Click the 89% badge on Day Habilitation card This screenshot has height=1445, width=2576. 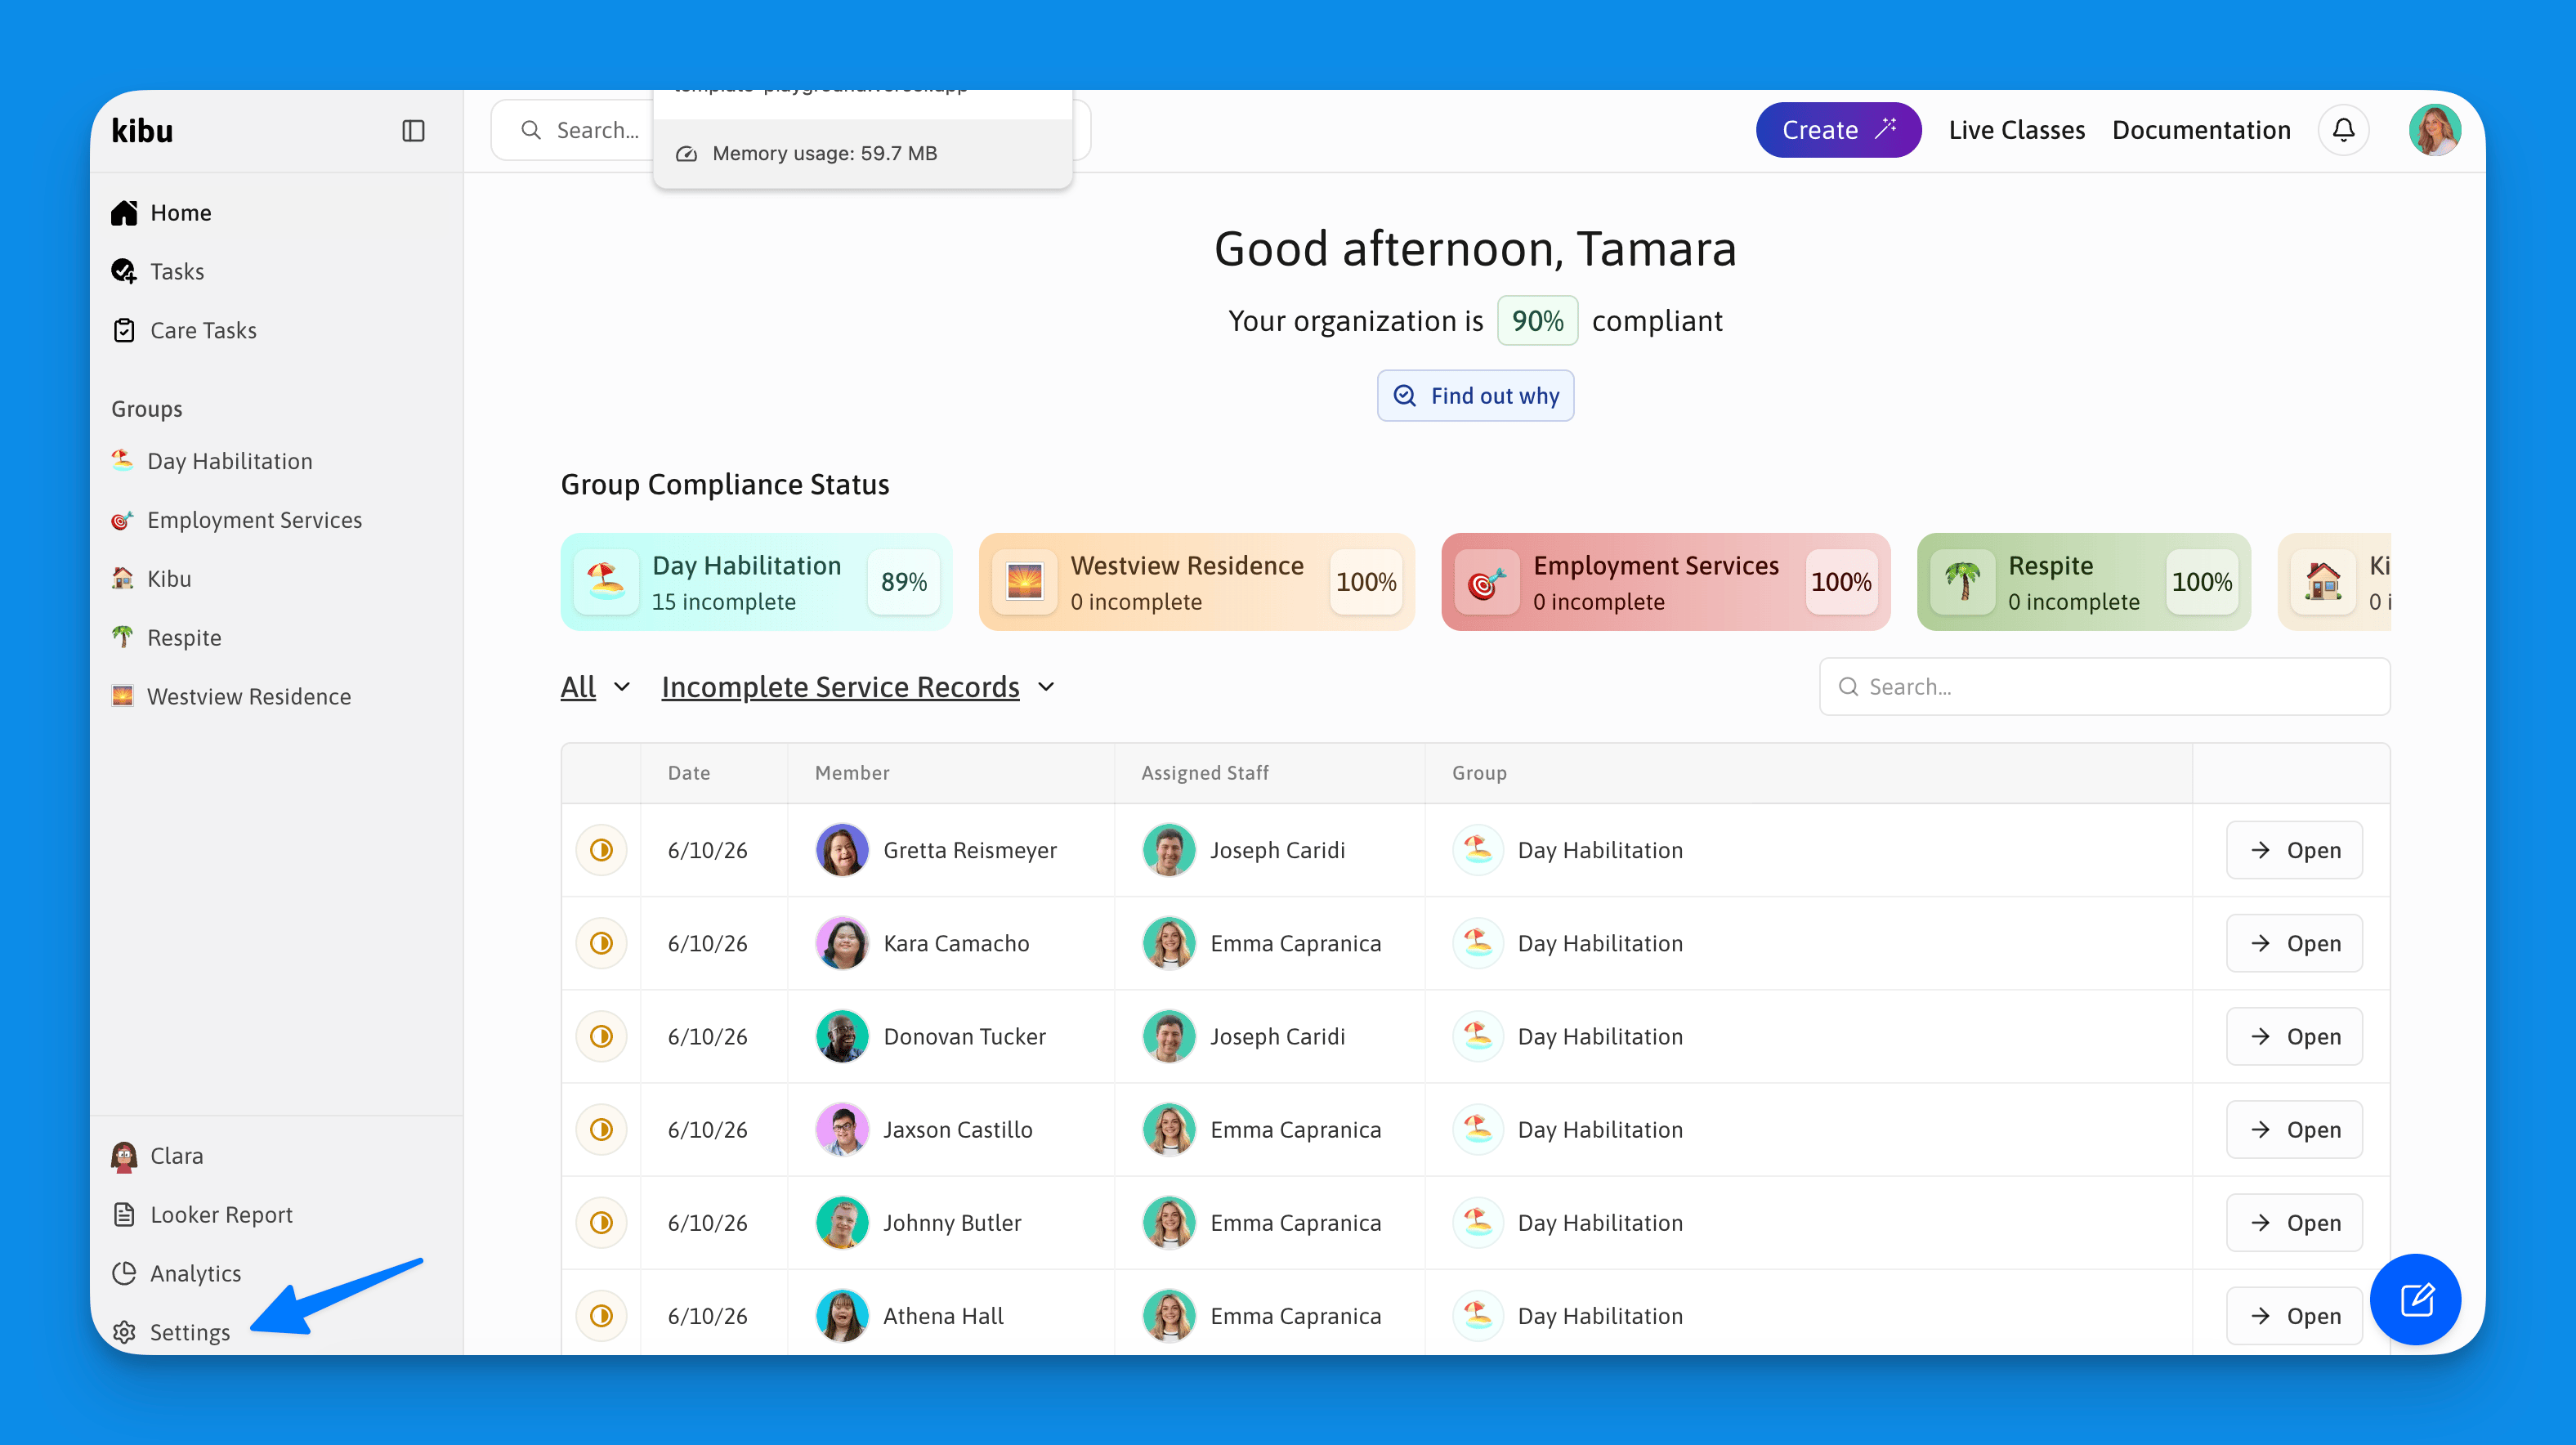pos(903,582)
